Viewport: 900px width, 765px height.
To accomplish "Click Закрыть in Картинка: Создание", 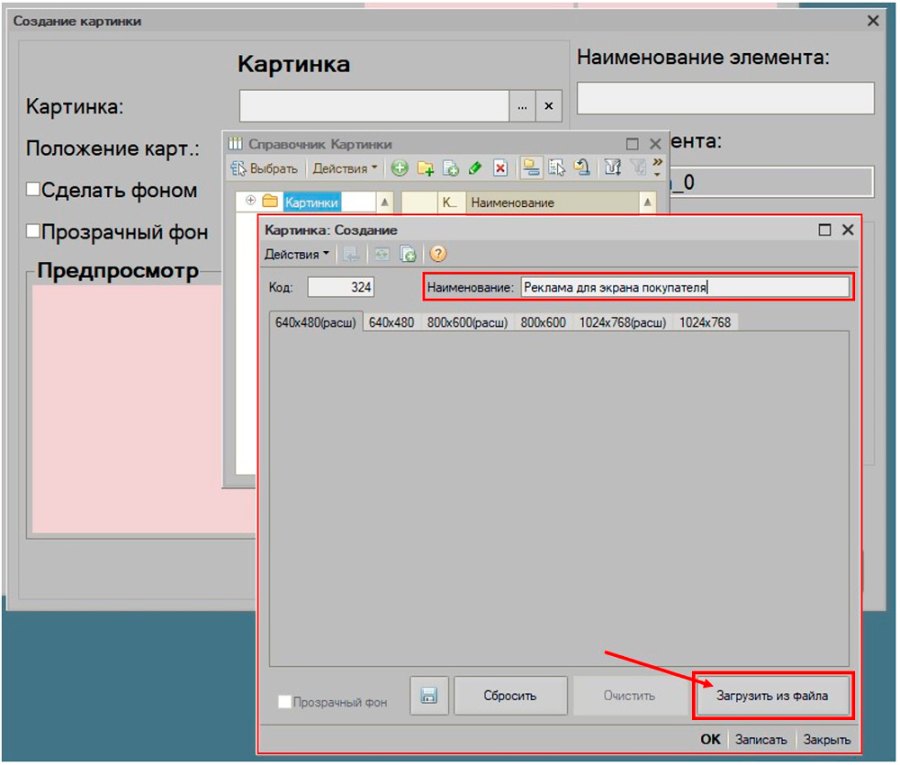I will [827, 739].
